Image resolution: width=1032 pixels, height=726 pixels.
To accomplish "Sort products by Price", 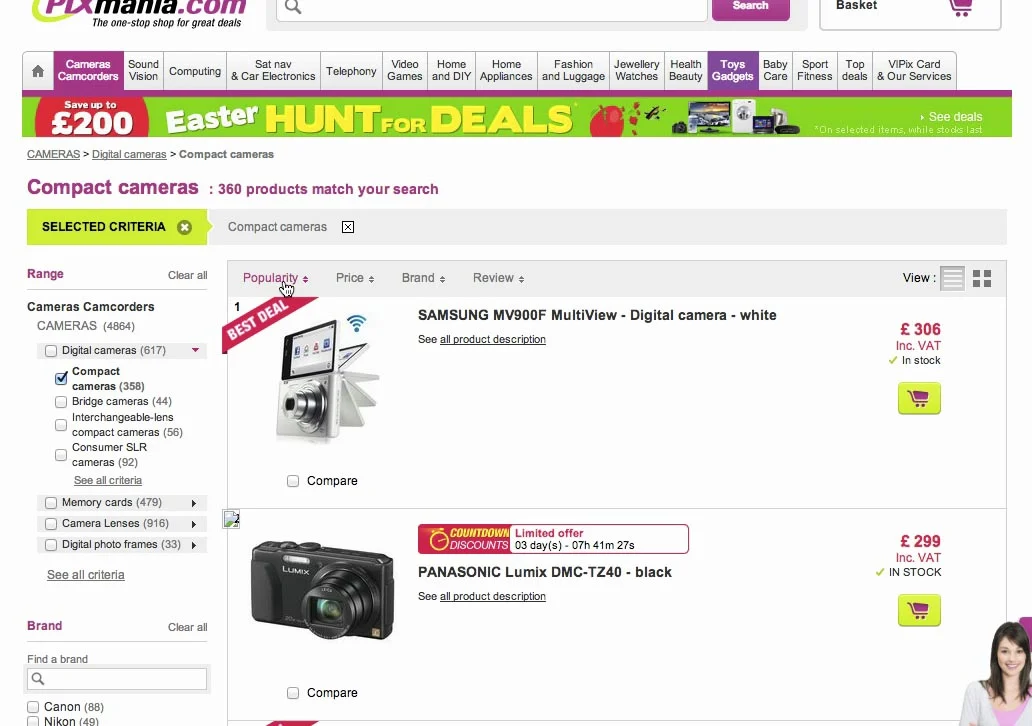I will coord(355,278).
